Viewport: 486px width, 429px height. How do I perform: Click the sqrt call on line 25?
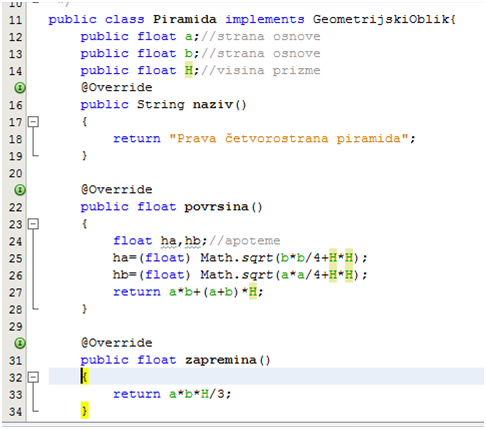pos(257,258)
